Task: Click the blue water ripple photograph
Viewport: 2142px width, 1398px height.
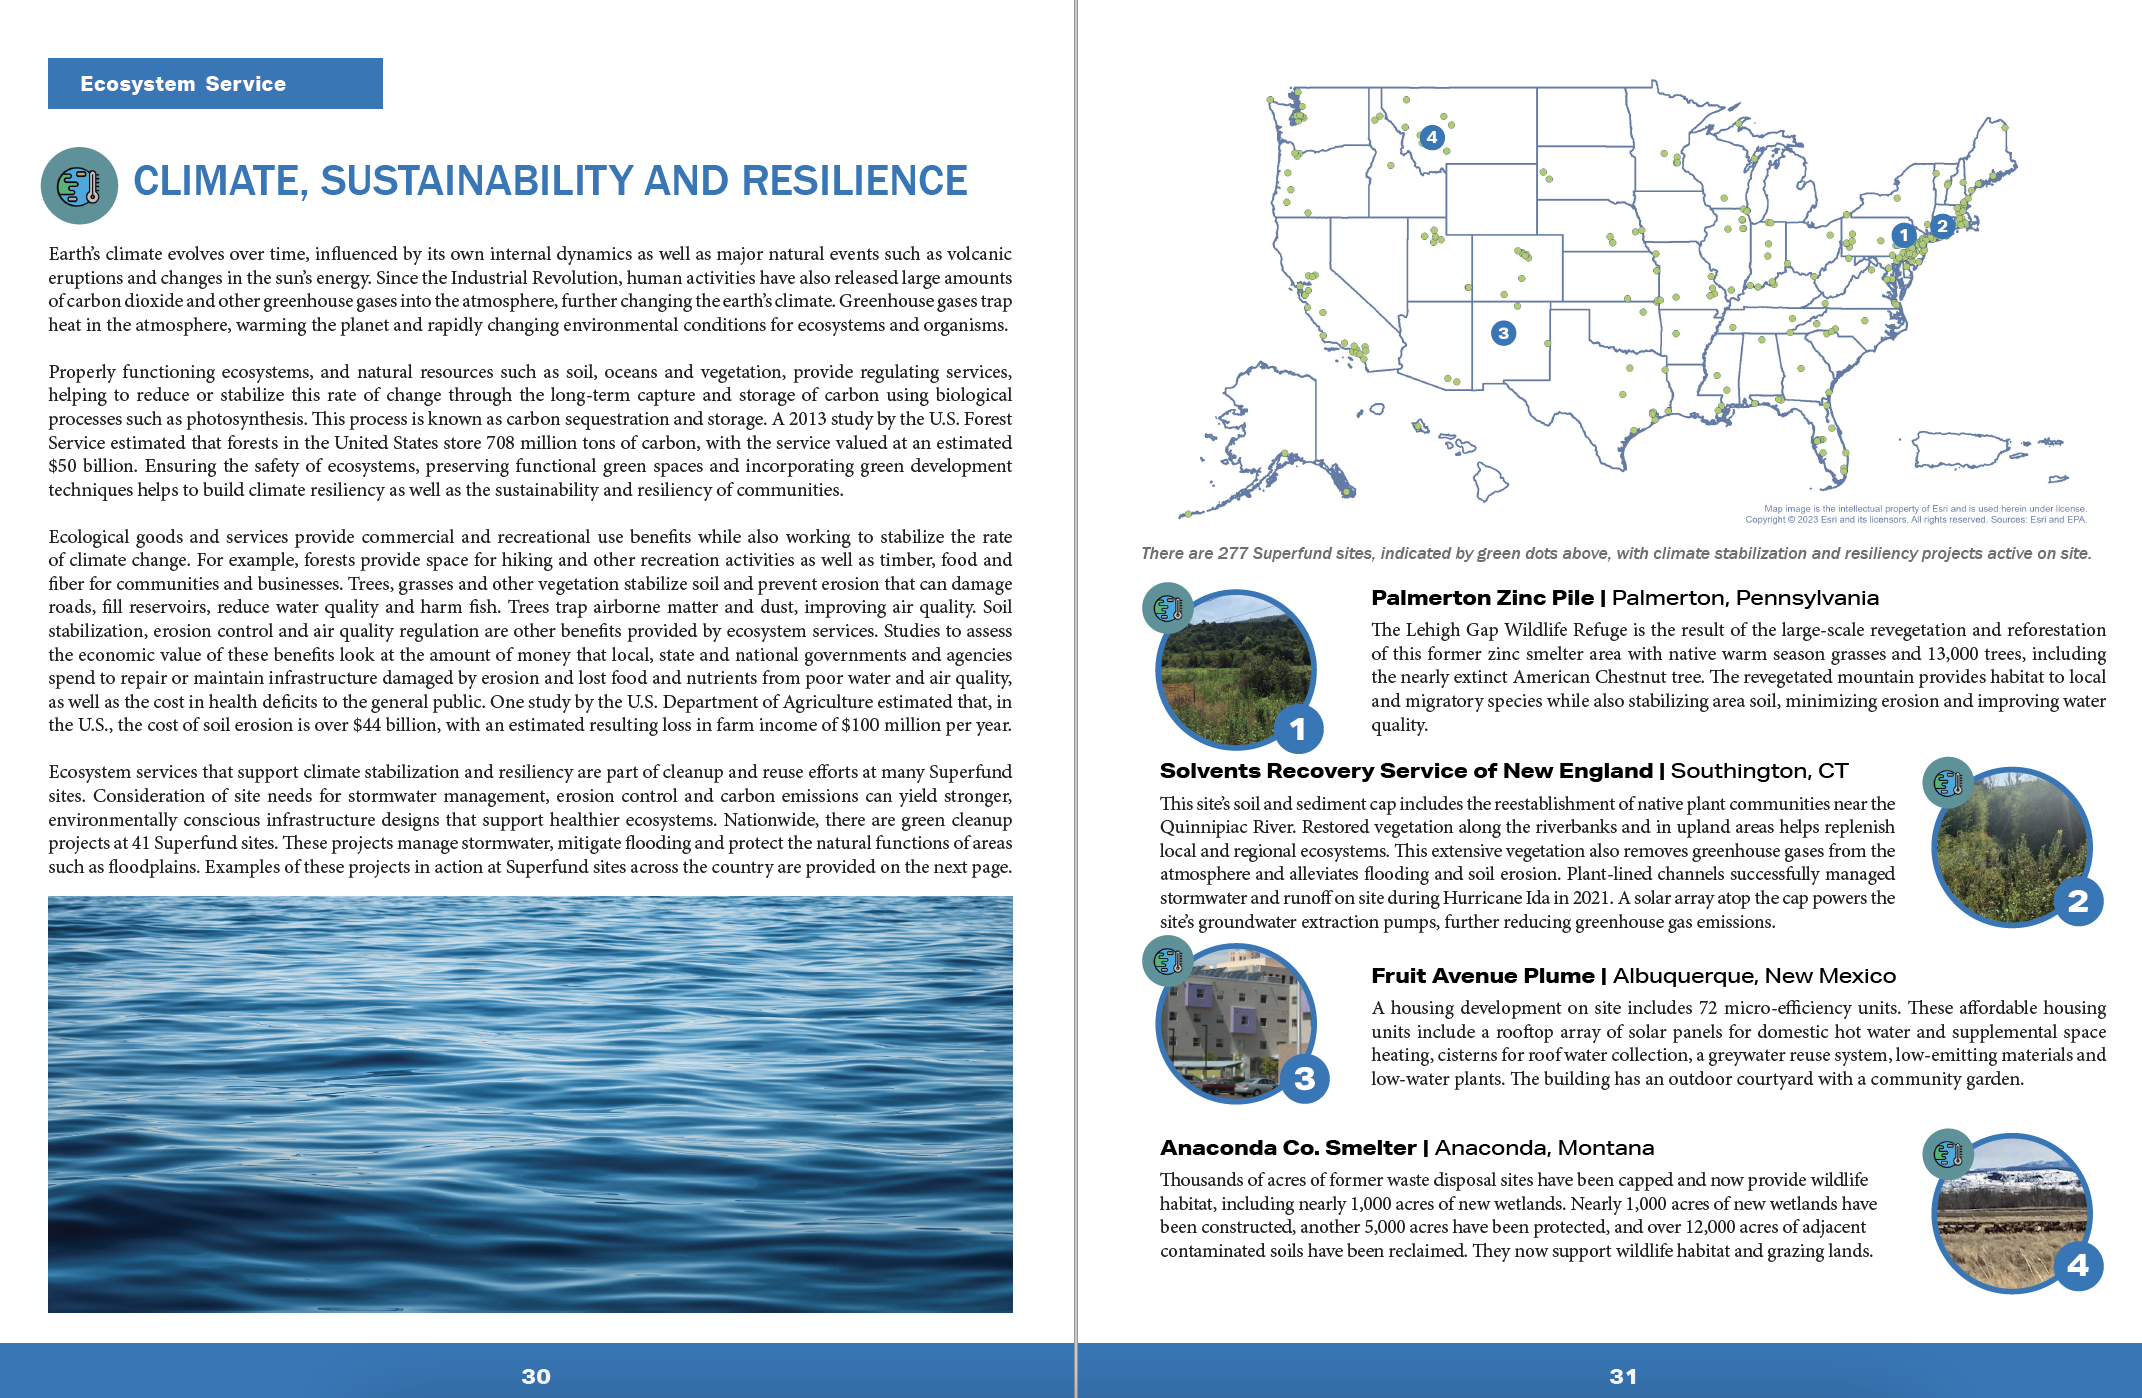Action: tap(530, 1104)
